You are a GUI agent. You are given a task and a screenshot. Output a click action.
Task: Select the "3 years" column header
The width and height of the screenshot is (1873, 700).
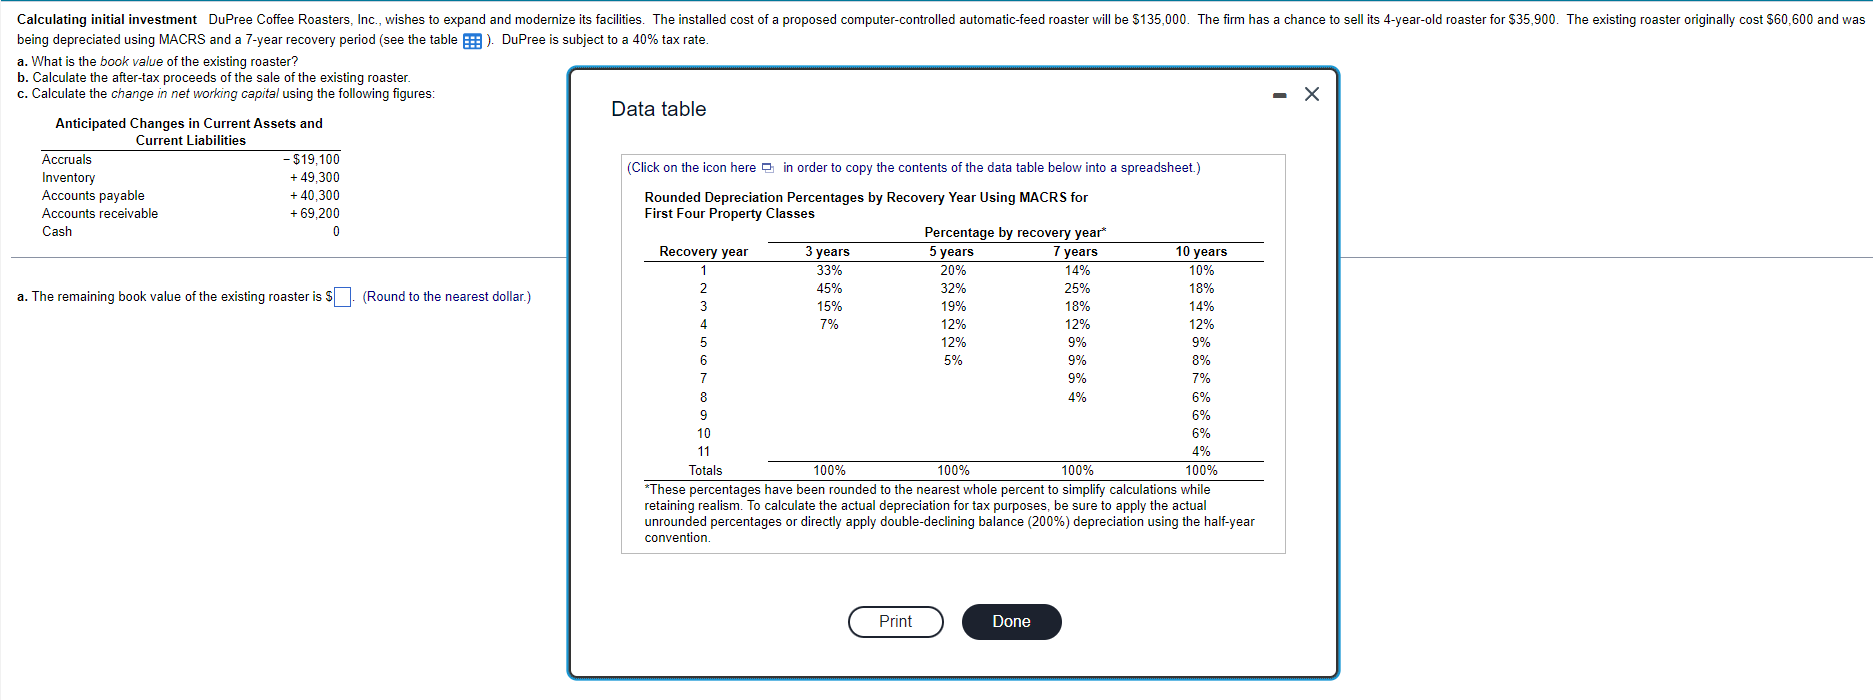click(x=828, y=252)
